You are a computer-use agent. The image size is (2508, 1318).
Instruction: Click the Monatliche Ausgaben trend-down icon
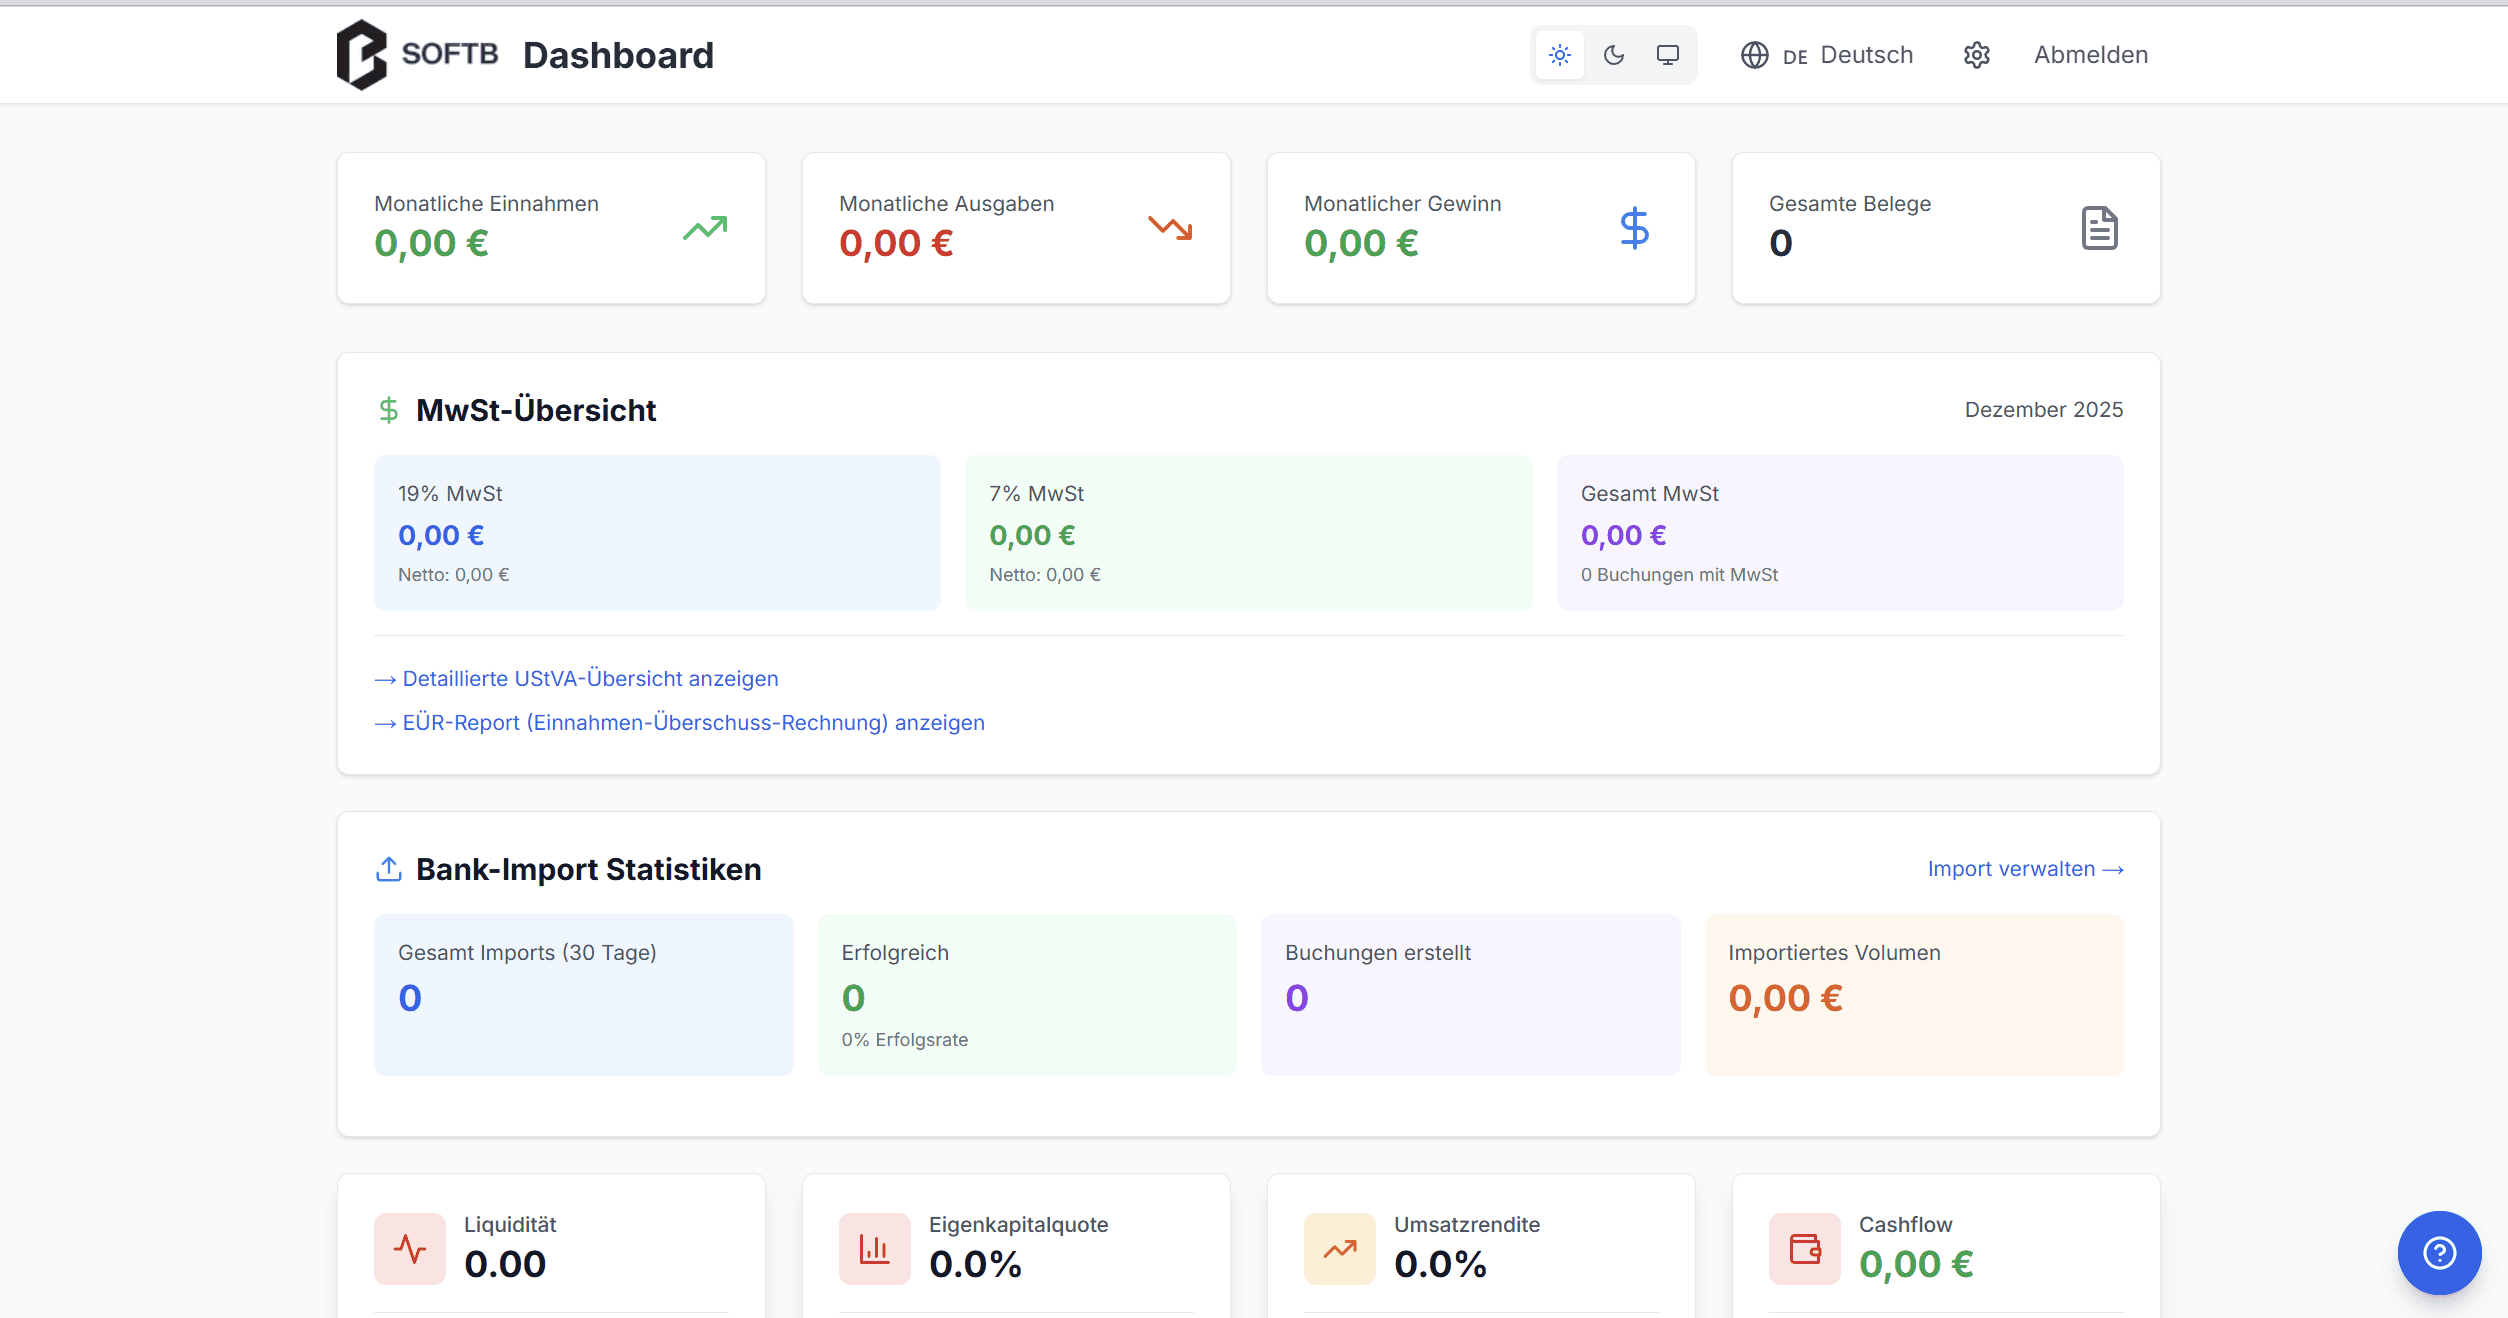coord(1170,228)
